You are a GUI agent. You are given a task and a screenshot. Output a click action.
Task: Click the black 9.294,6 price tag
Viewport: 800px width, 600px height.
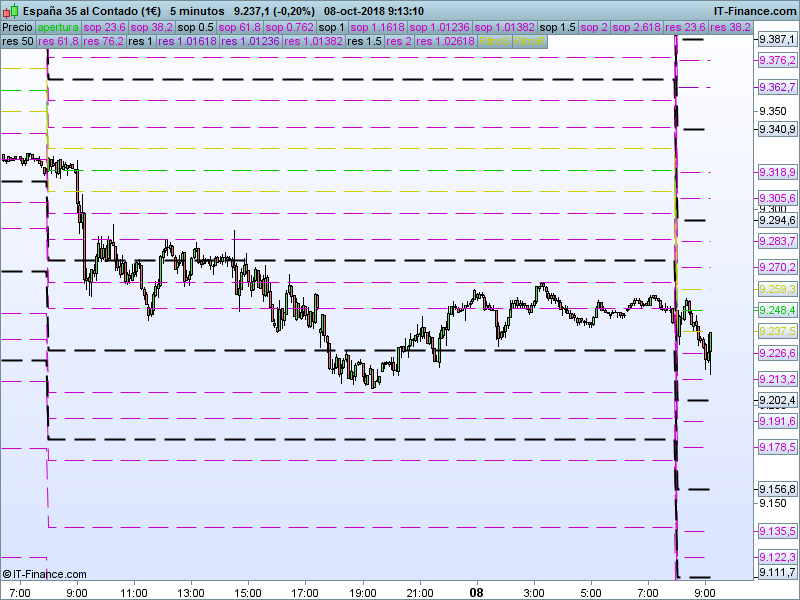point(777,220)
